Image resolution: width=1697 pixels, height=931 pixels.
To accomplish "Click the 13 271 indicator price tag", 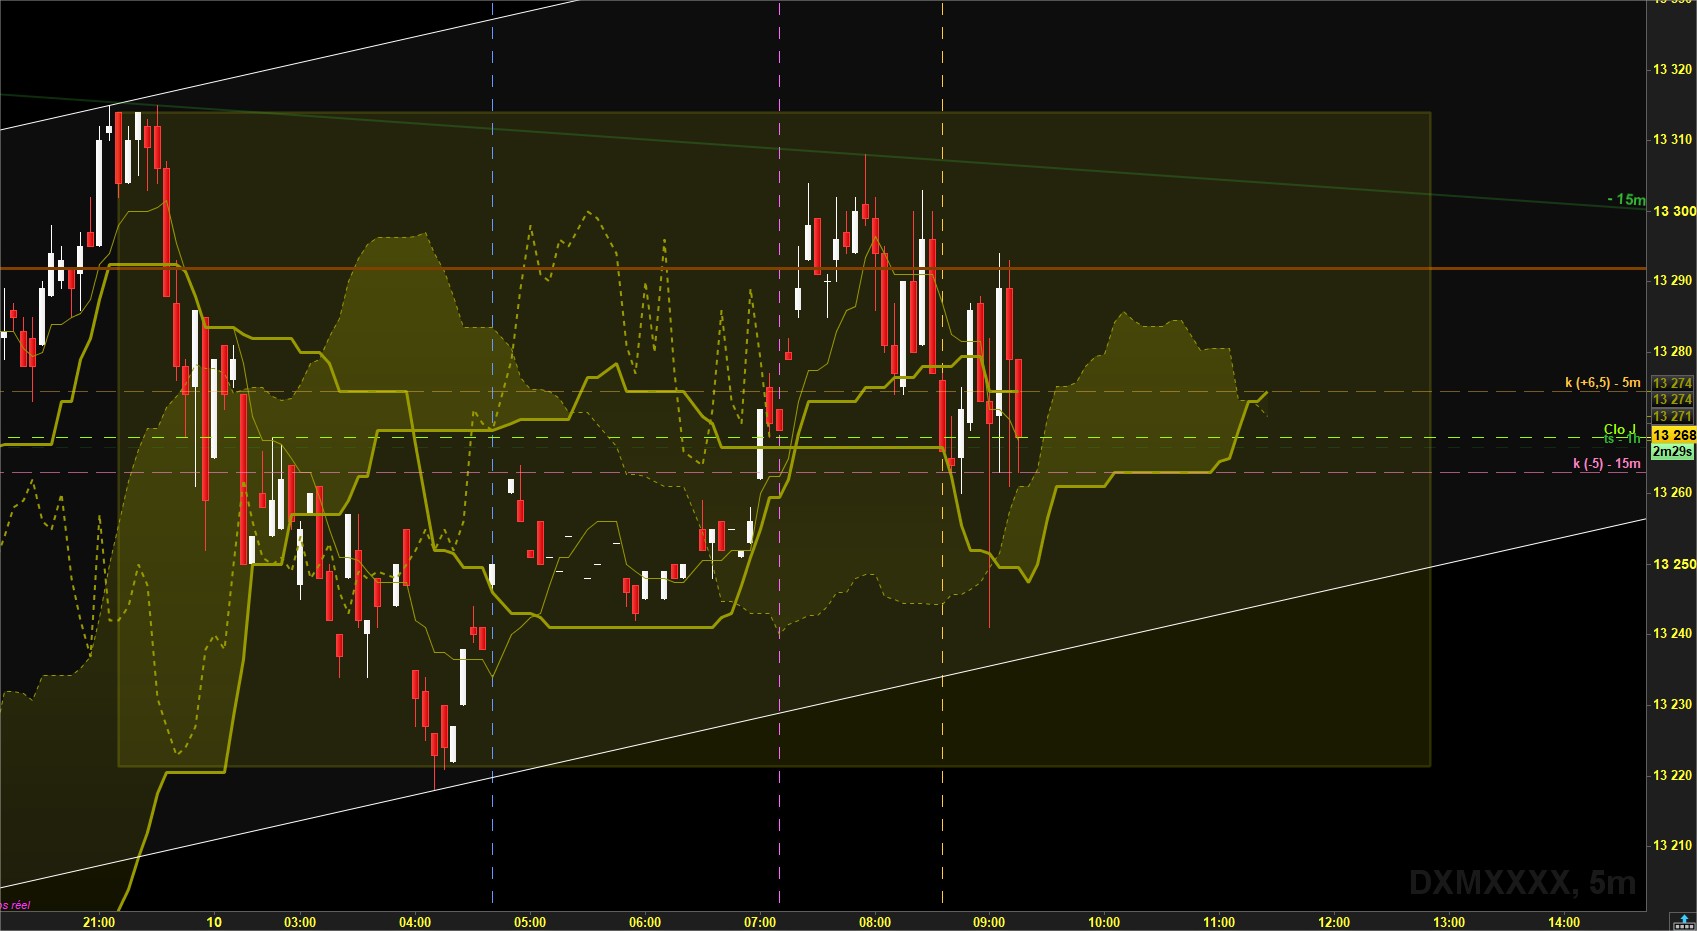I will 1673,416.
